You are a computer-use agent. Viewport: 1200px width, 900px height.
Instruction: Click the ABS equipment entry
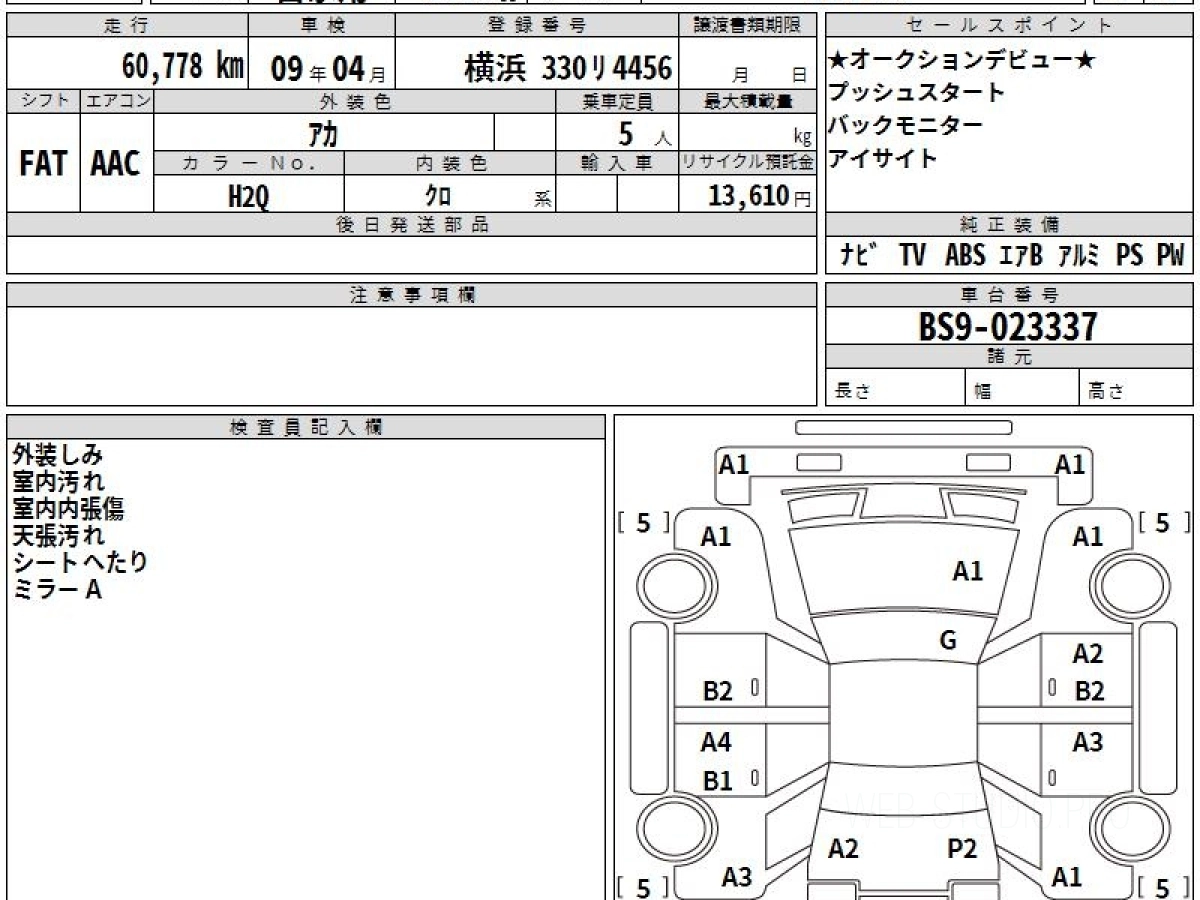[965, 255]
